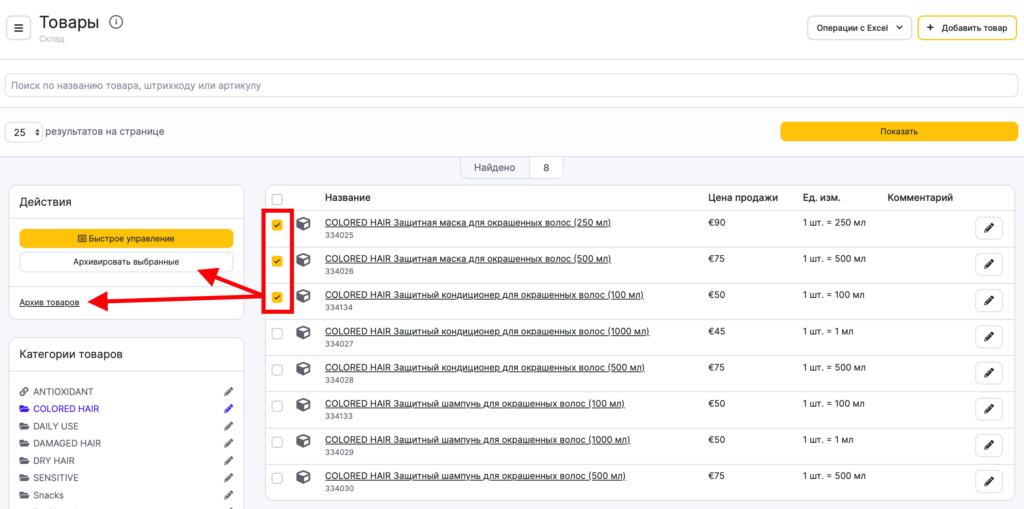Screen dimensions: 1024x509
Task: Edit product 334025 with pencil button
Action: point(988,228)
